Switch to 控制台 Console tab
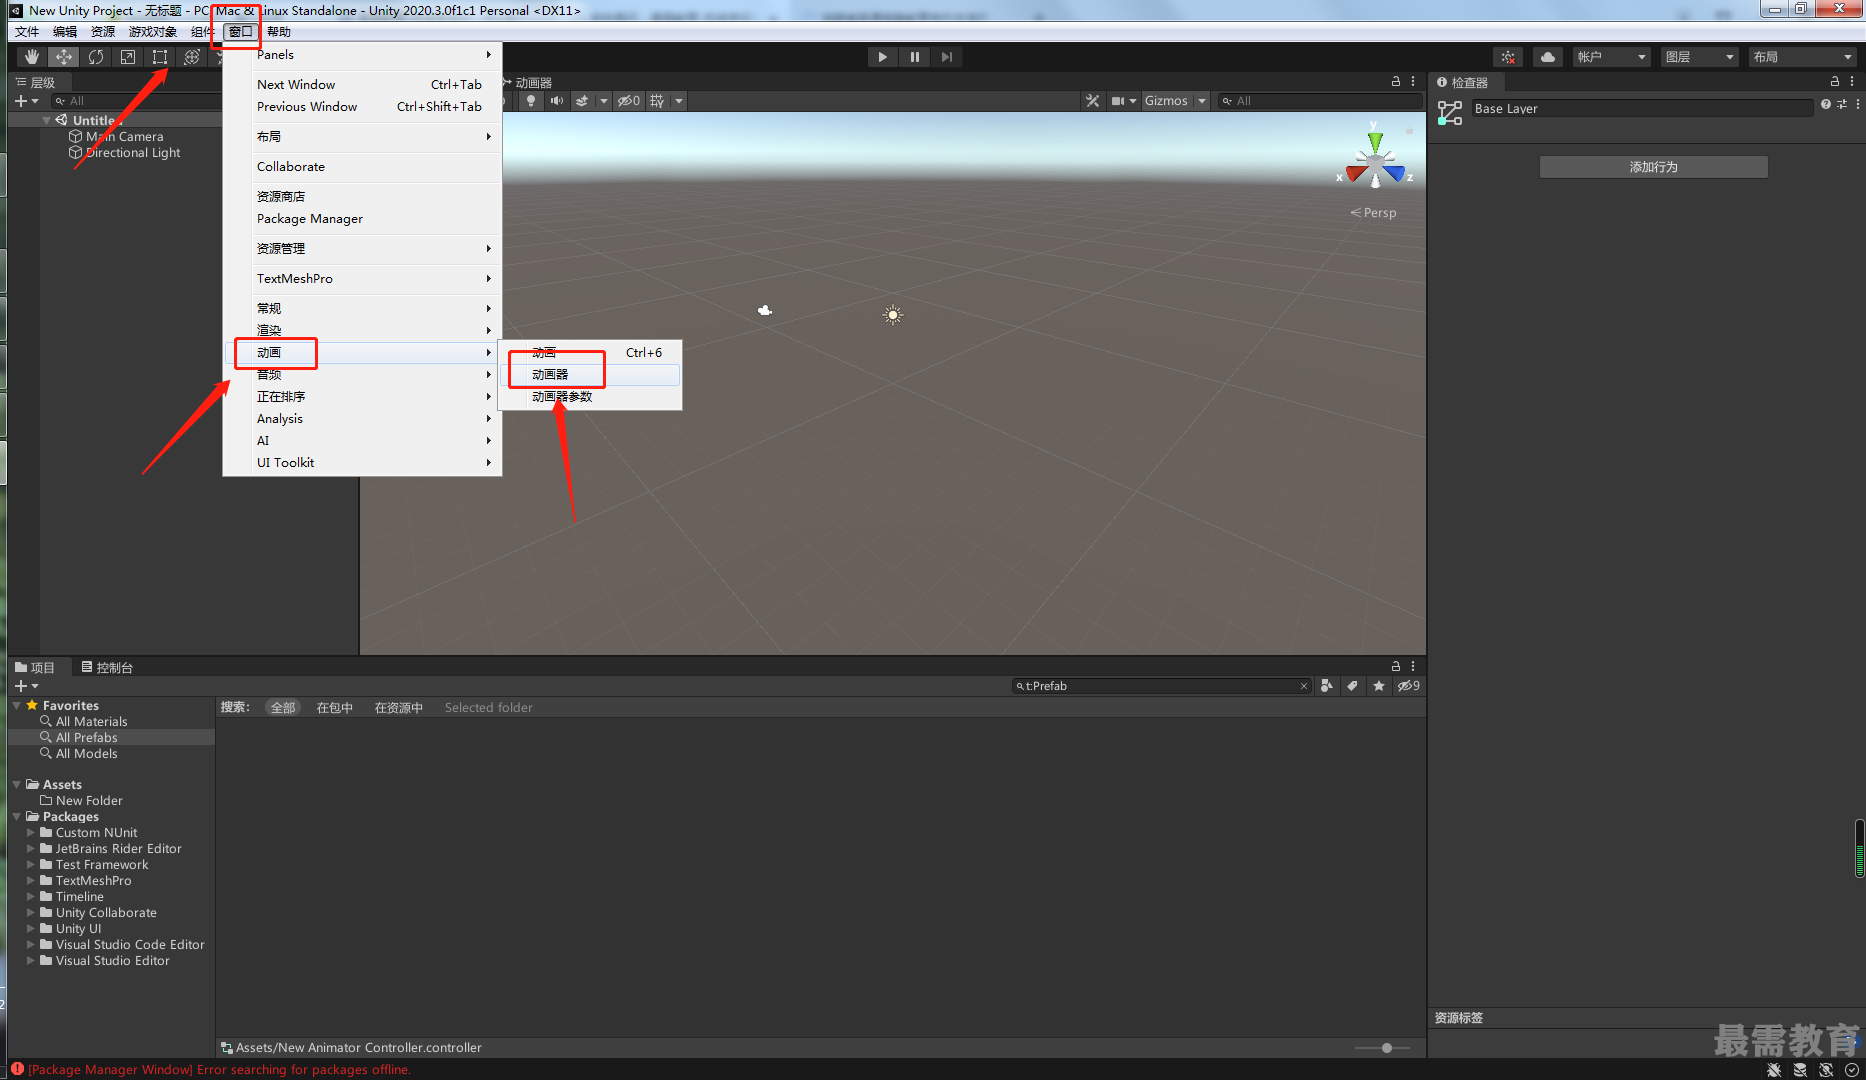 coord(108,667)
